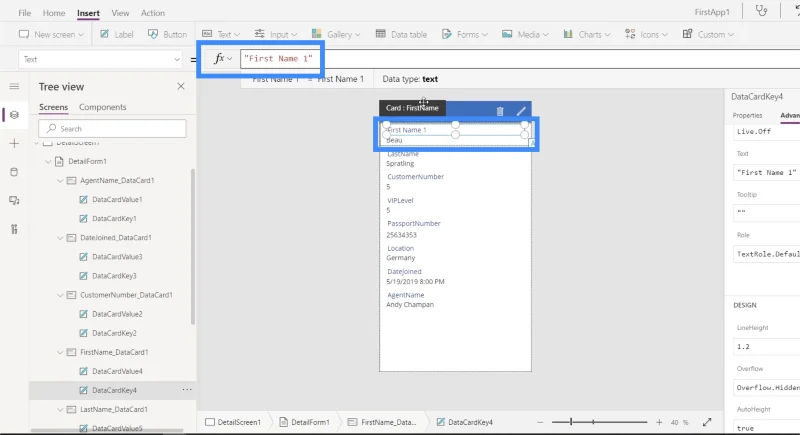Open the Text controls dropdown

click(x=221, y=34)
